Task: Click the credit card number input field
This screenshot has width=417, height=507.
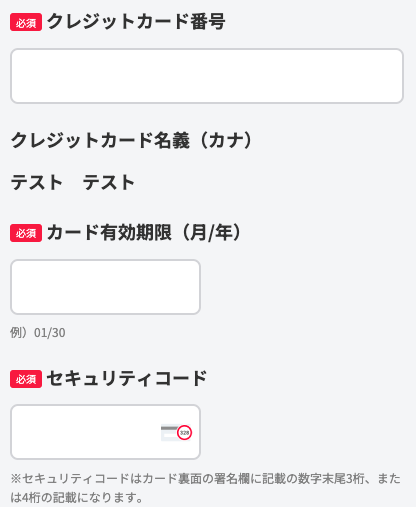Action: (207, 76)
